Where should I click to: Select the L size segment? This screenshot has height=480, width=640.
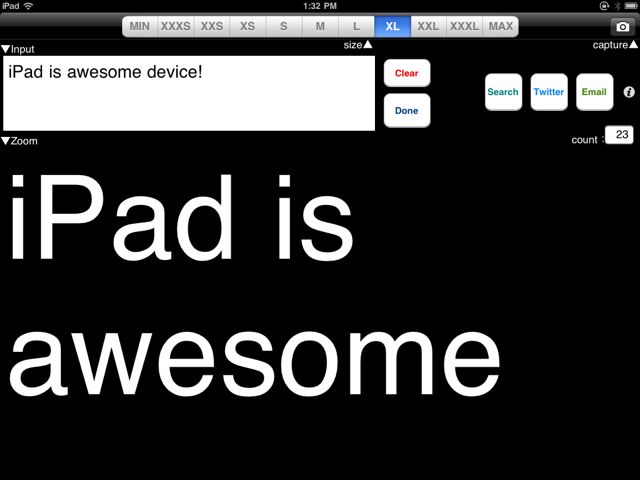click(356, 27)
